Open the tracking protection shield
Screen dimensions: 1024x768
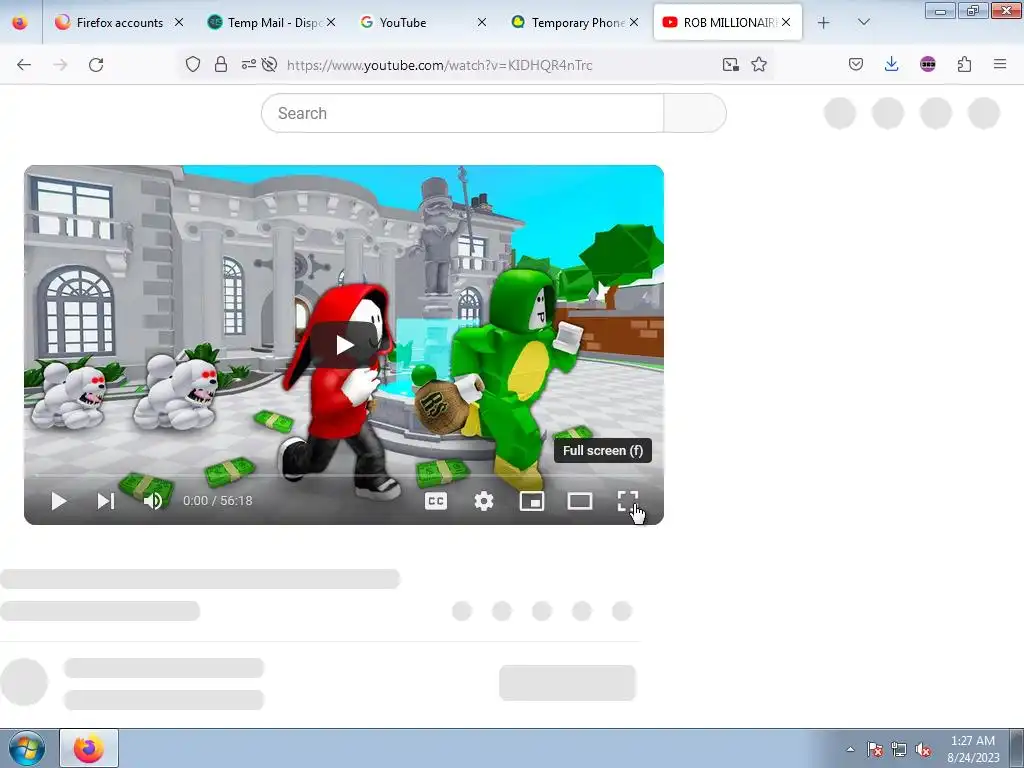(x=193, y=64)
